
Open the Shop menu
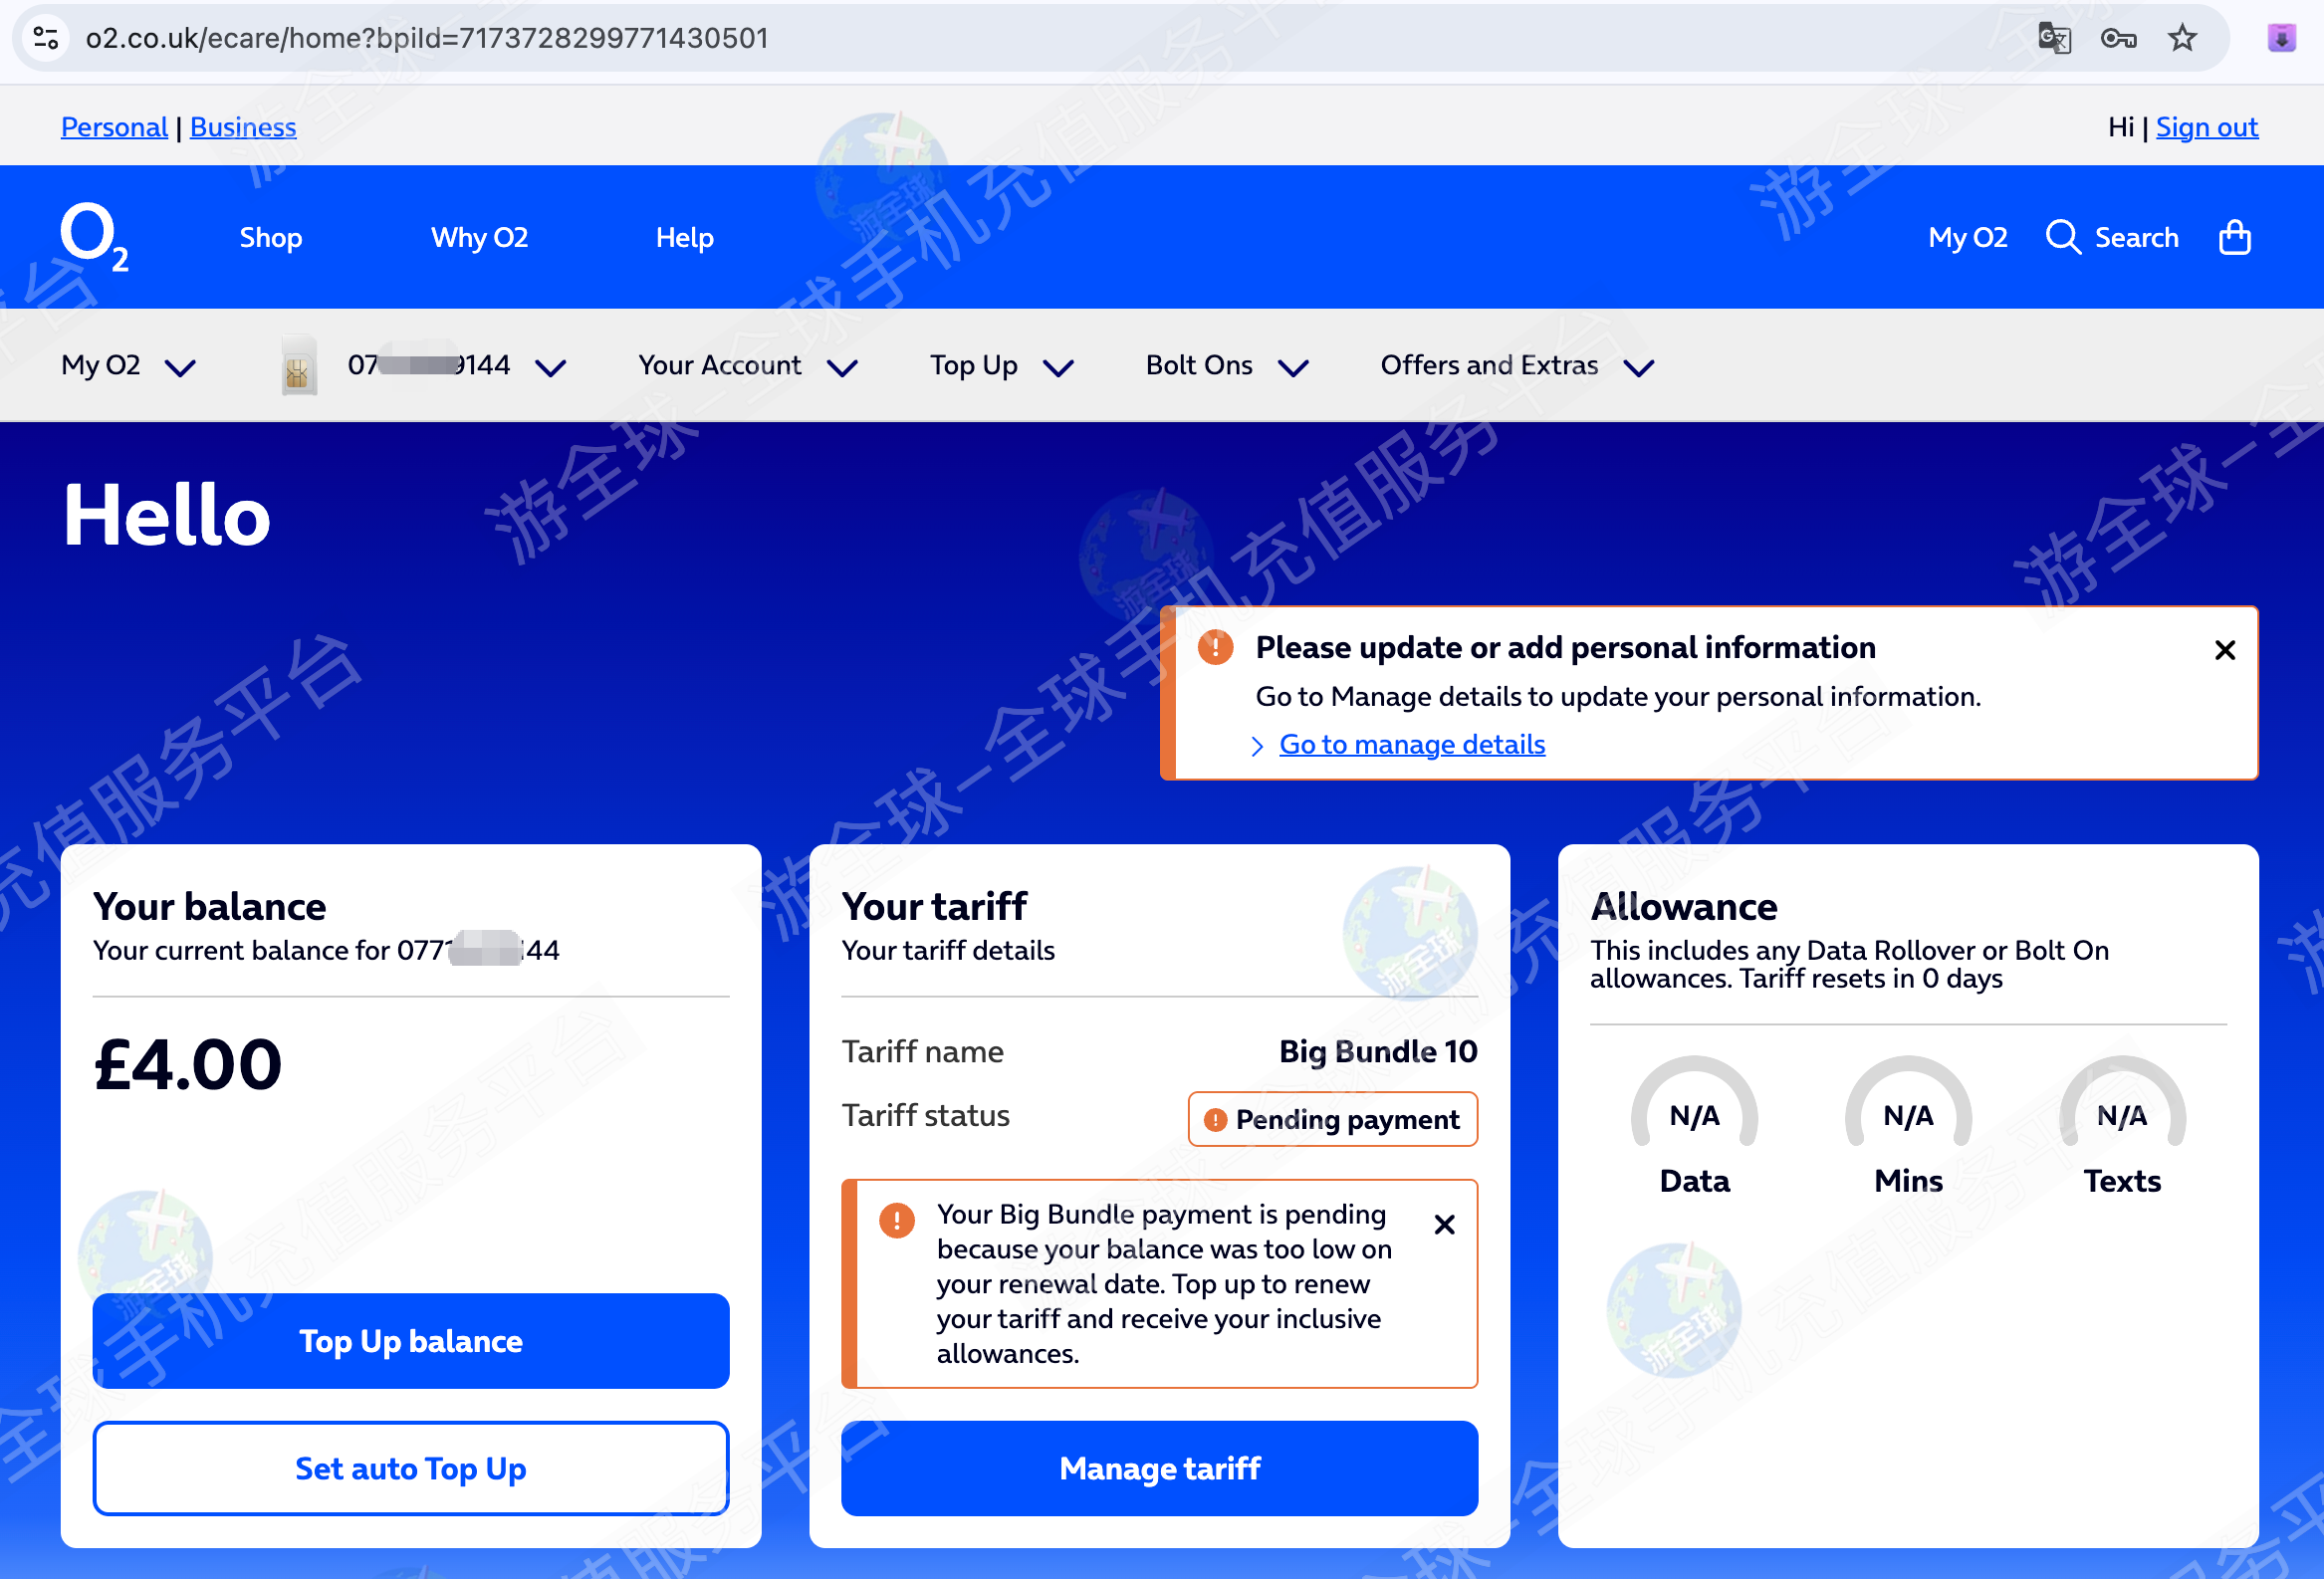point(271,237)
